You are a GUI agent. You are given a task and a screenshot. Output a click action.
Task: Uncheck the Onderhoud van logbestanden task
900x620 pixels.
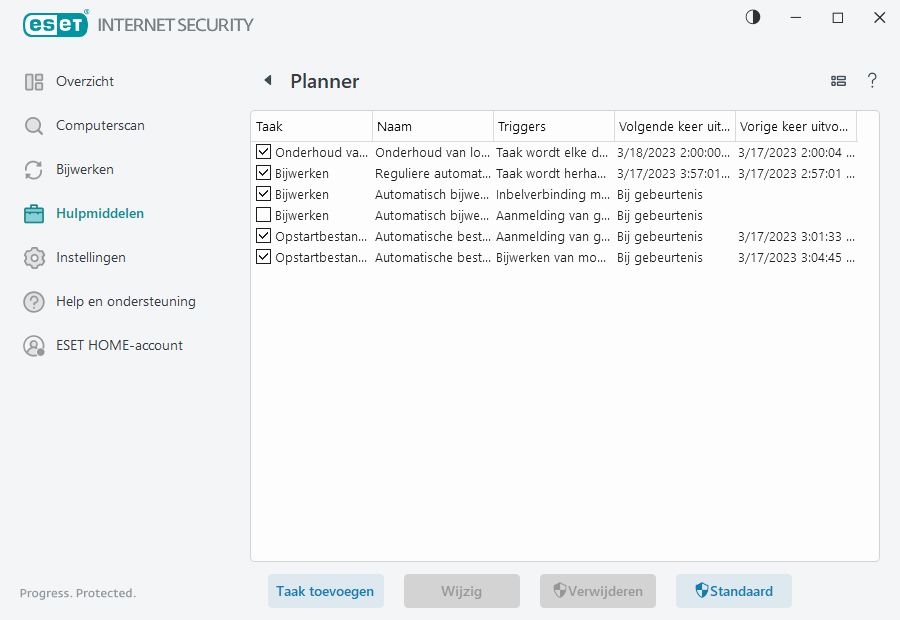pyautogui.click(x=263, y=152)
